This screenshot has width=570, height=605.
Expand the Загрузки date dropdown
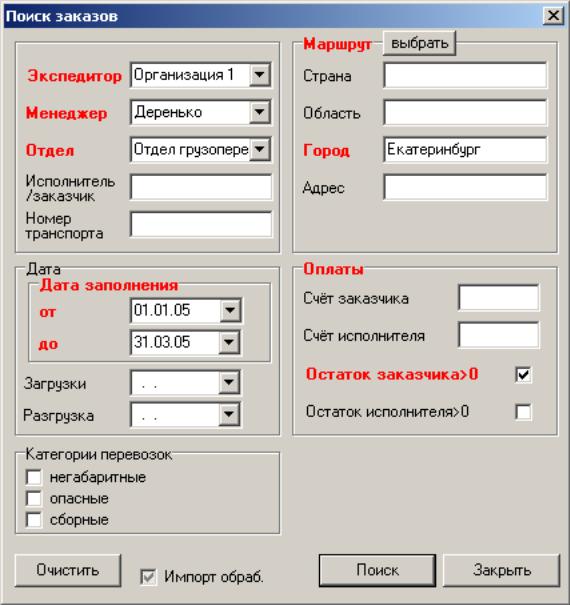[229, 382]
